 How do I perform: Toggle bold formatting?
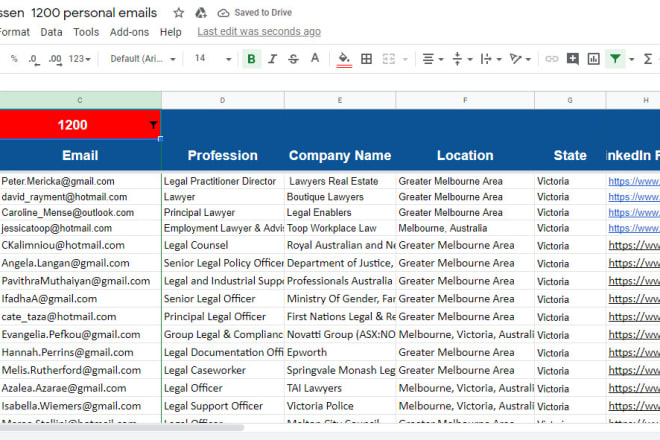click(x=251, y=59)
